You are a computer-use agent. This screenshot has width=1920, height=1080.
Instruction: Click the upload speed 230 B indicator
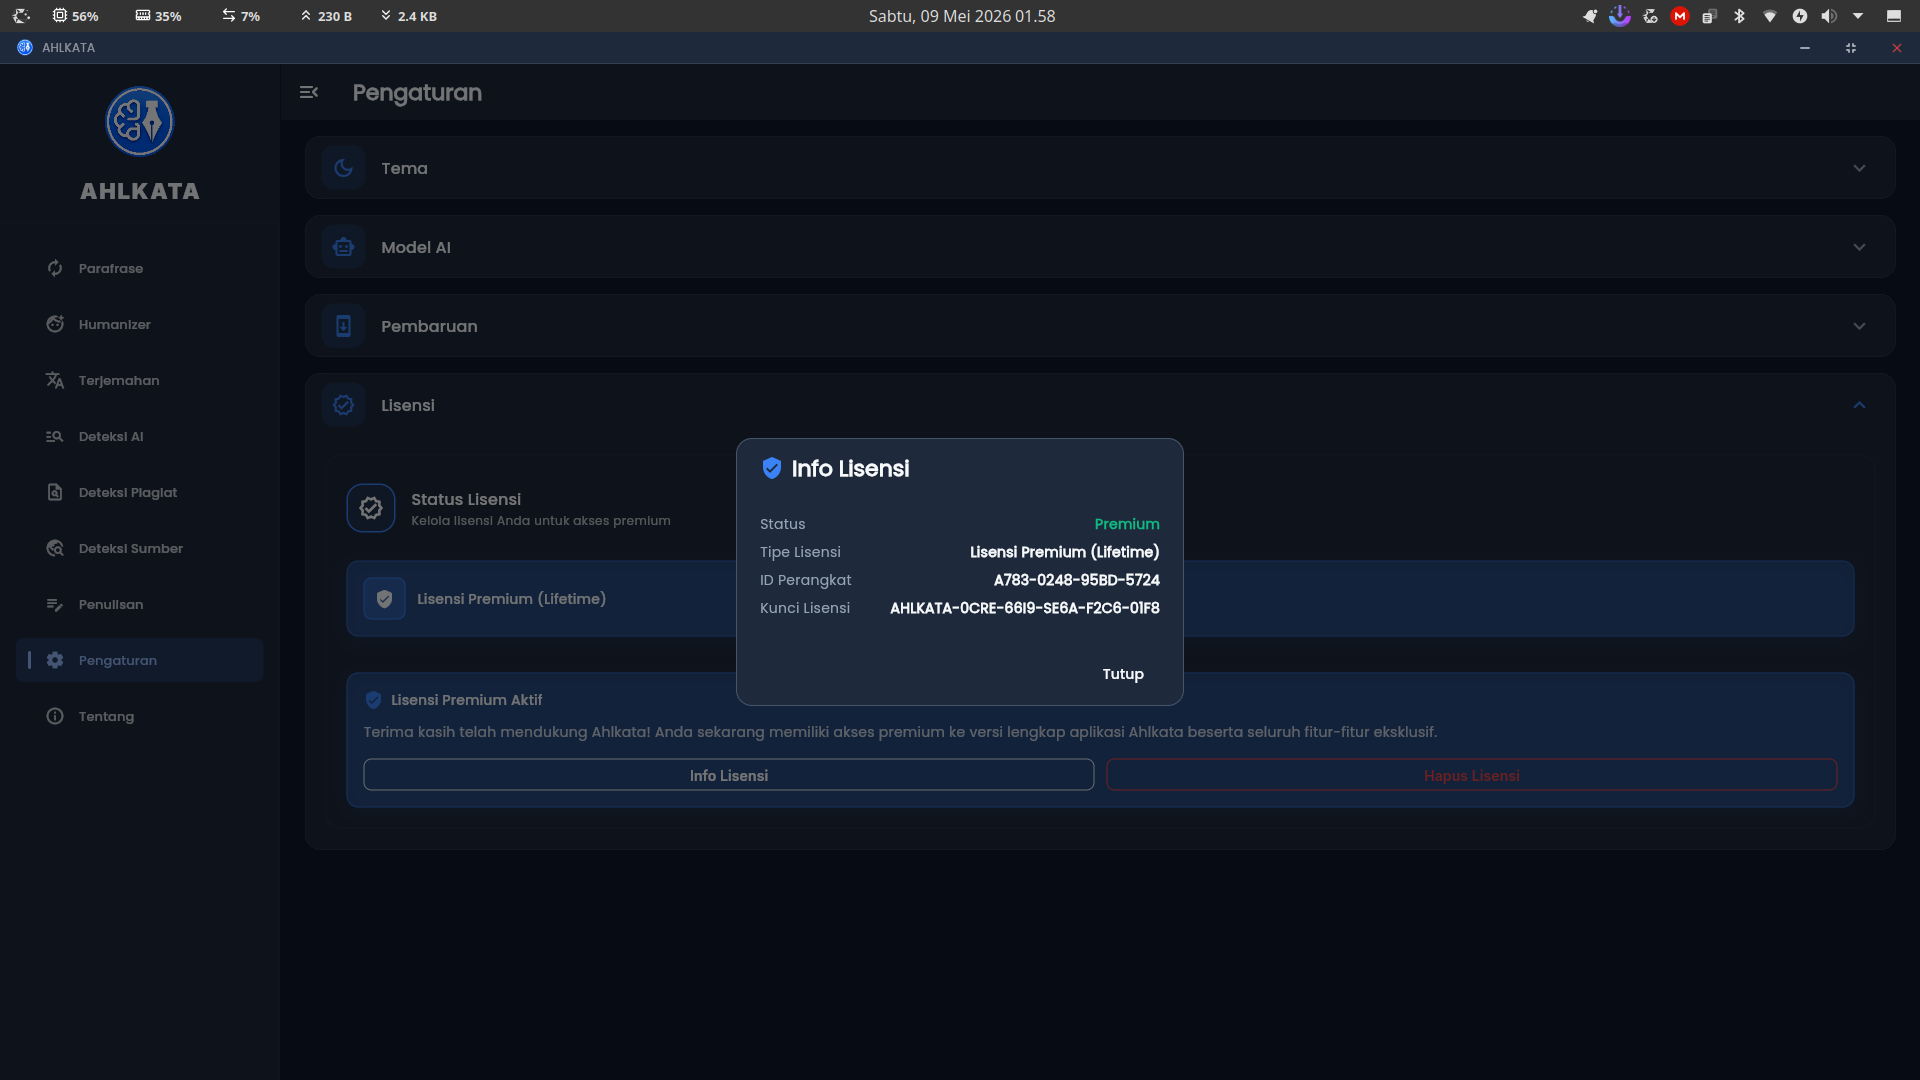(326, 16)
